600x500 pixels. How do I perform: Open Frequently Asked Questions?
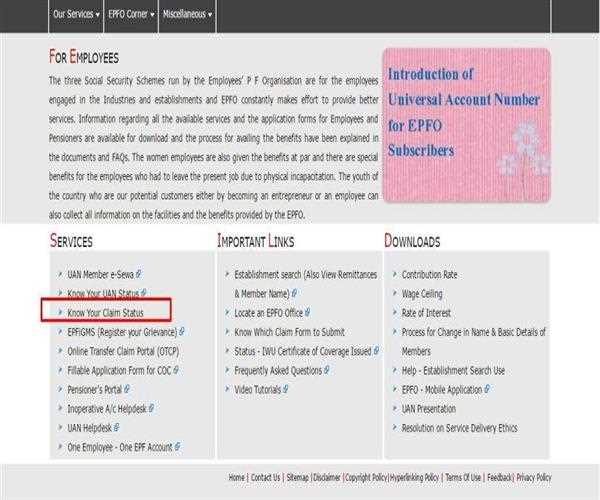pyautogui.click(x=278, y=370)
